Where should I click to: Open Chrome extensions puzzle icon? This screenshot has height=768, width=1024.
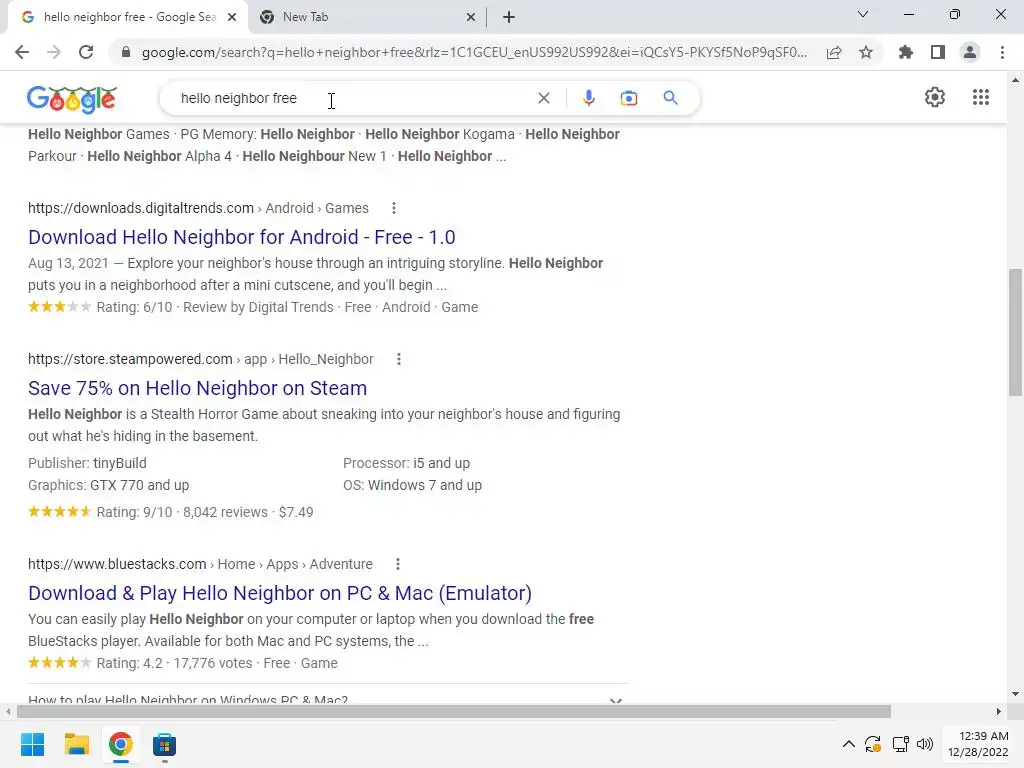tap(906, 52)
